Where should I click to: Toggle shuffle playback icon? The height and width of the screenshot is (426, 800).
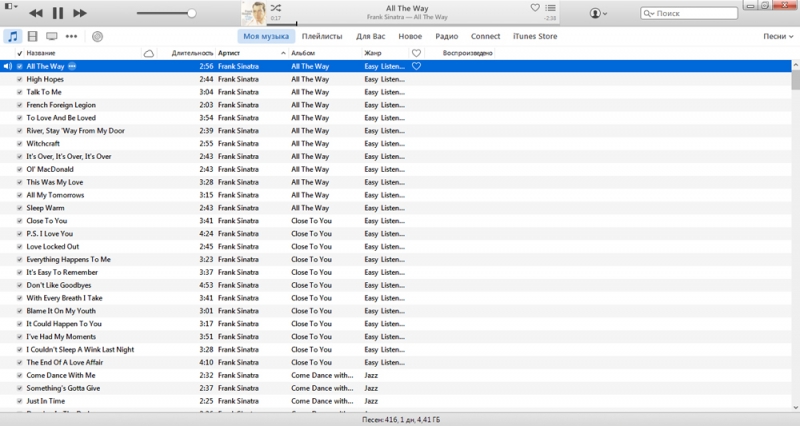[x=276, y=8]
